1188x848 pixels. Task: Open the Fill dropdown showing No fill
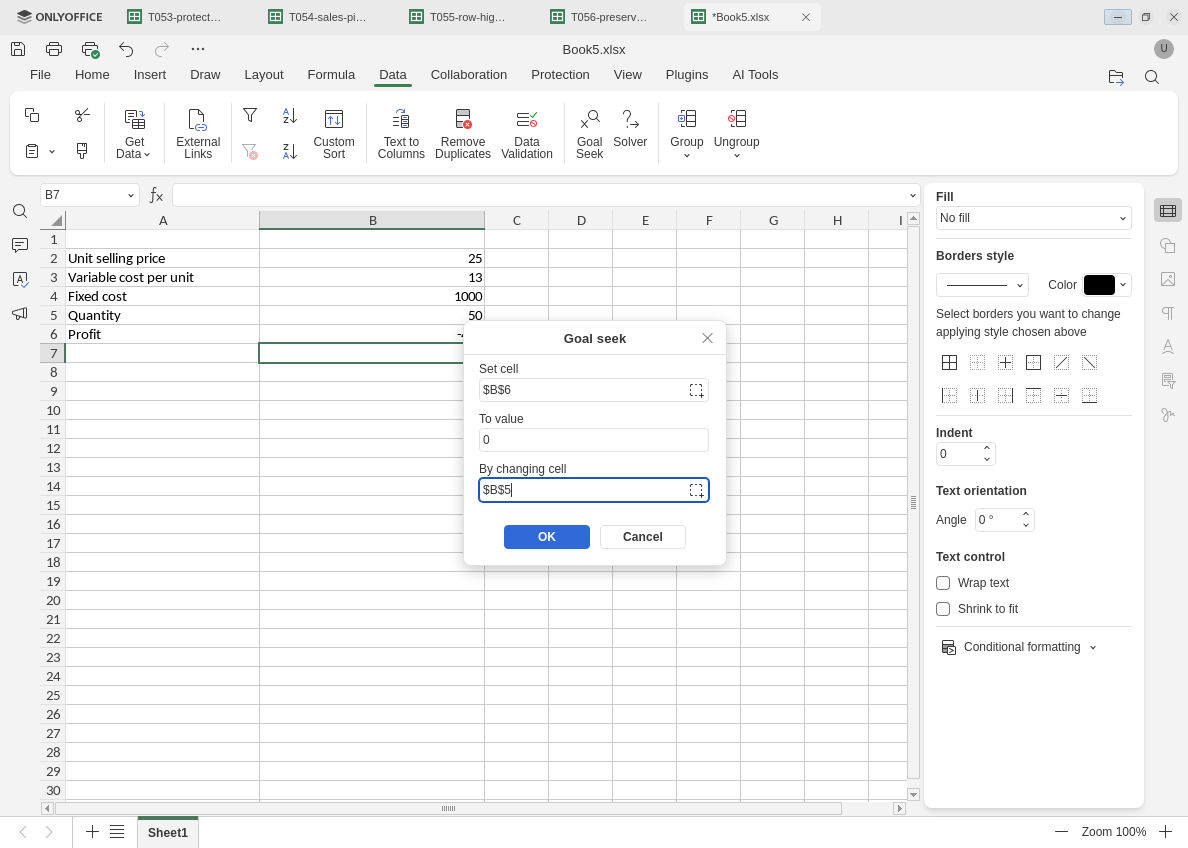[1033, 218]
